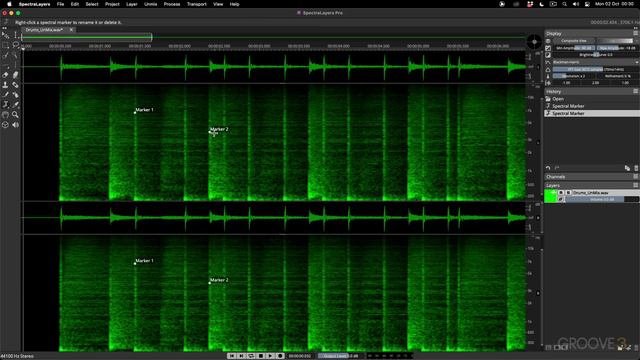Image resolution: width=640 pixels, height=360 pixels.
Task: Close the Drums_UnMix.wav tab
Action: pyautogui.click(x=71, y=30)
